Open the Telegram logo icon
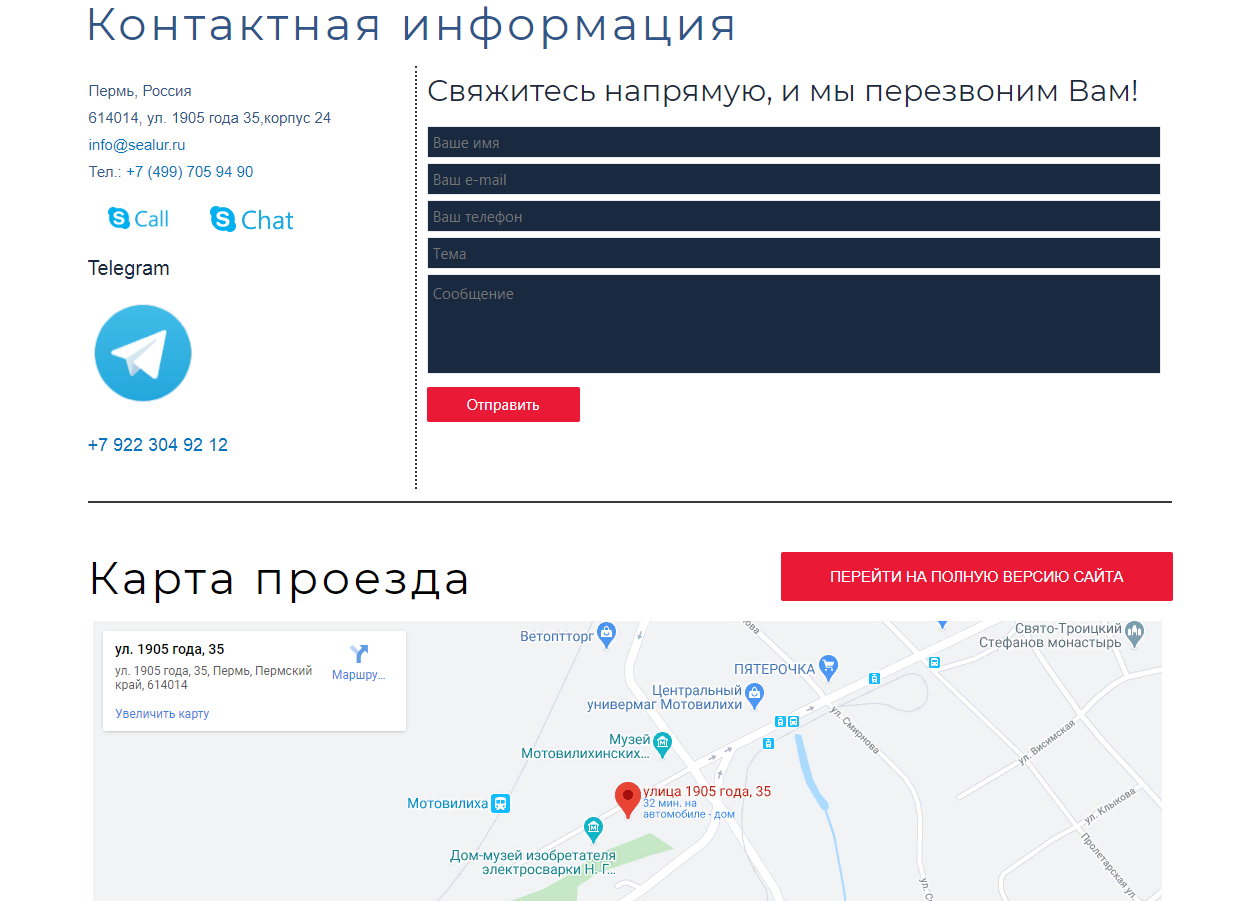Screen dimensions: 1257x901 pos(143,353)
